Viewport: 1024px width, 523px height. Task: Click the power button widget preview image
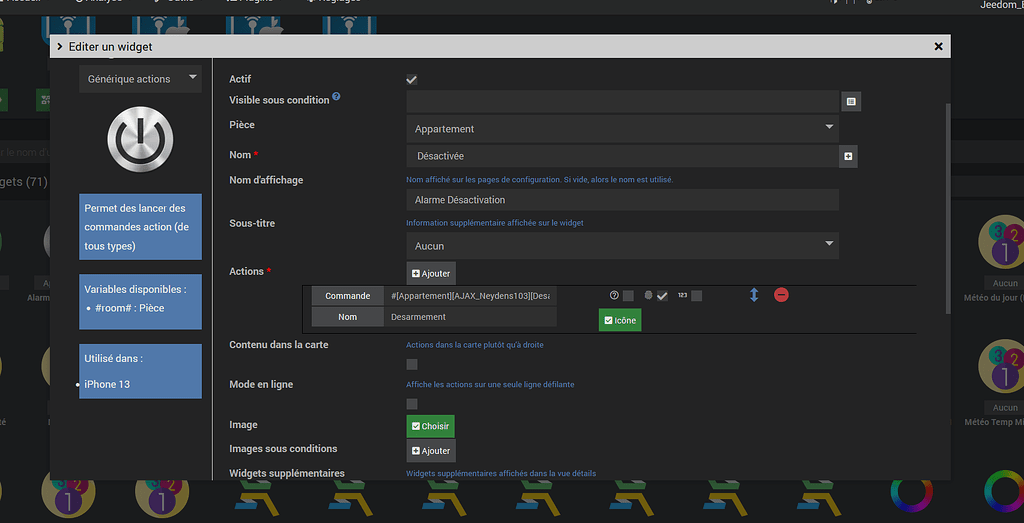click(140, 140)
